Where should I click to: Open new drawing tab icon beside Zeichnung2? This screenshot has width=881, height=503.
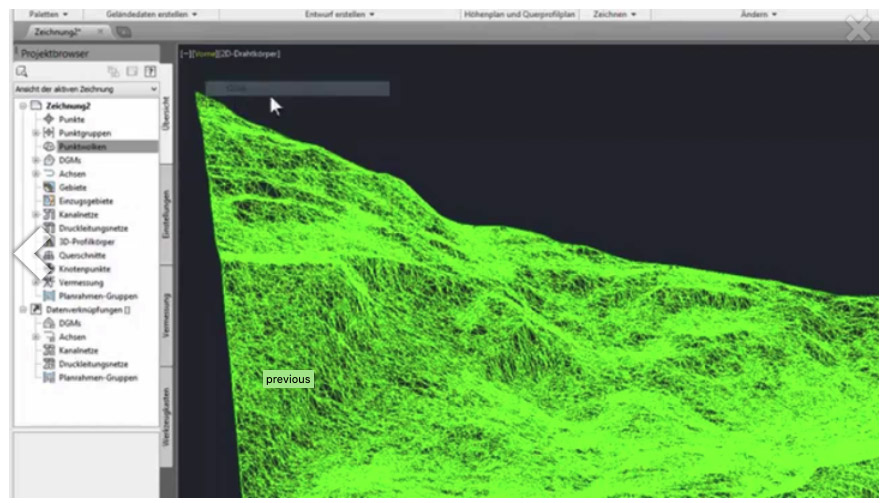[x=125, y=32]
